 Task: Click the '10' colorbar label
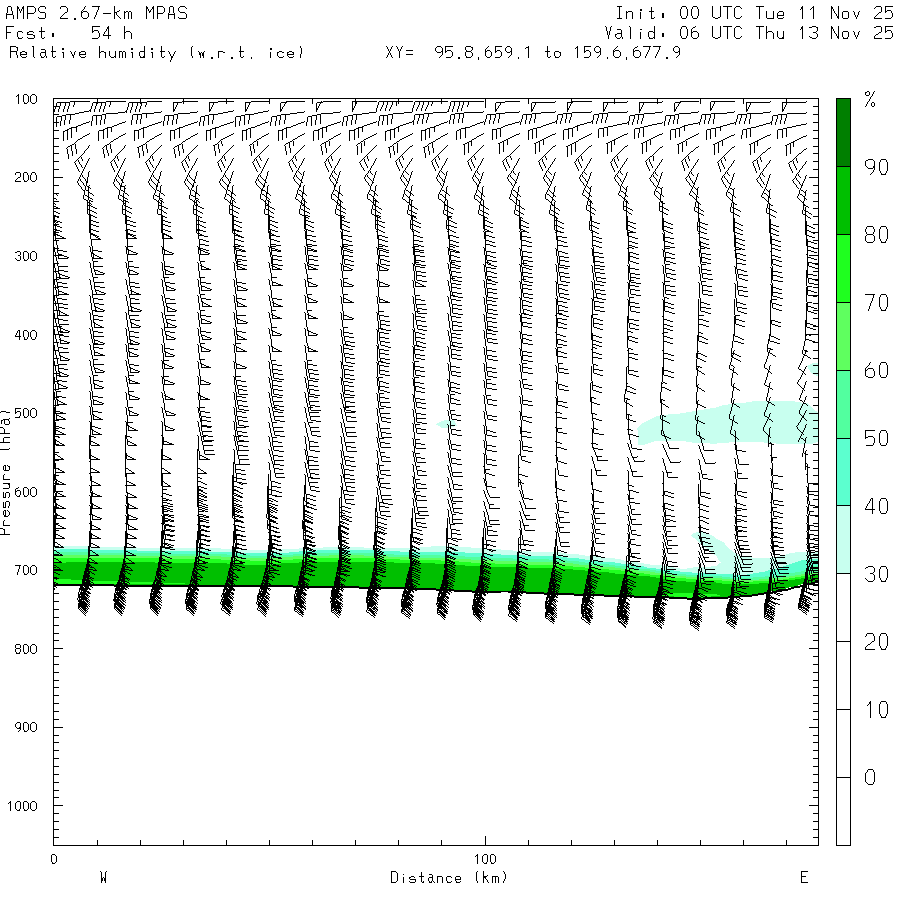coord(876,710)
